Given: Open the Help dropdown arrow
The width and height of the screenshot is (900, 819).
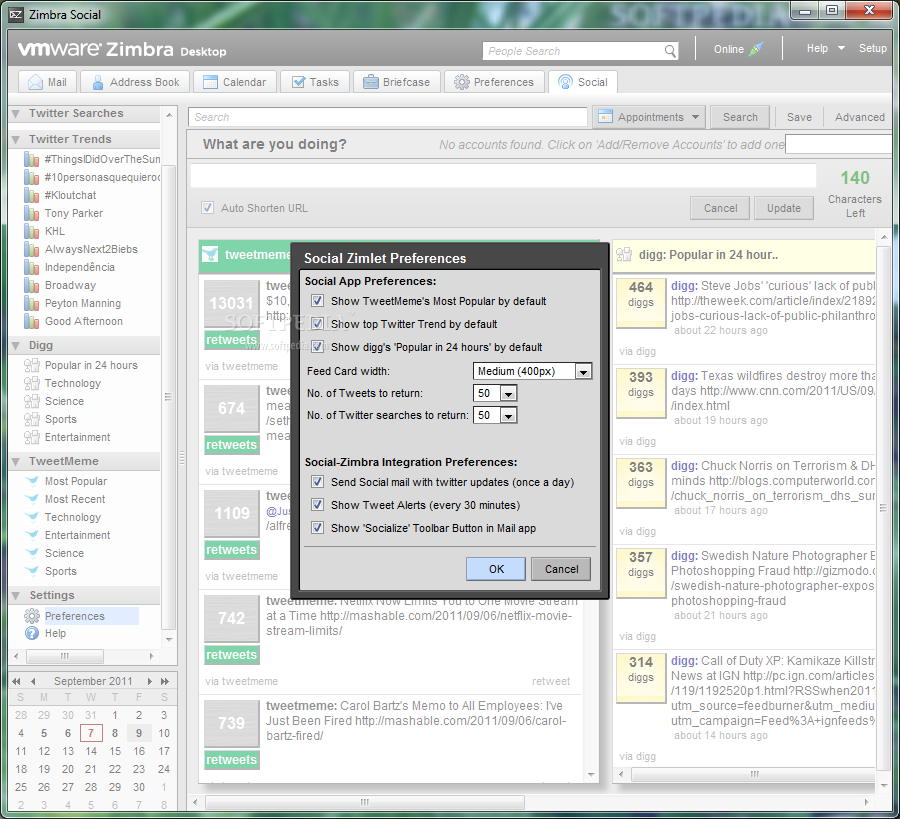Looking at the screenshot, I should click(841, 48).
